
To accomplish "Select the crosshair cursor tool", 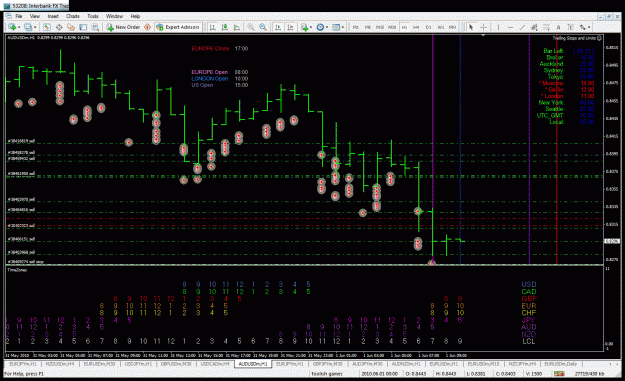I will 483,27.
